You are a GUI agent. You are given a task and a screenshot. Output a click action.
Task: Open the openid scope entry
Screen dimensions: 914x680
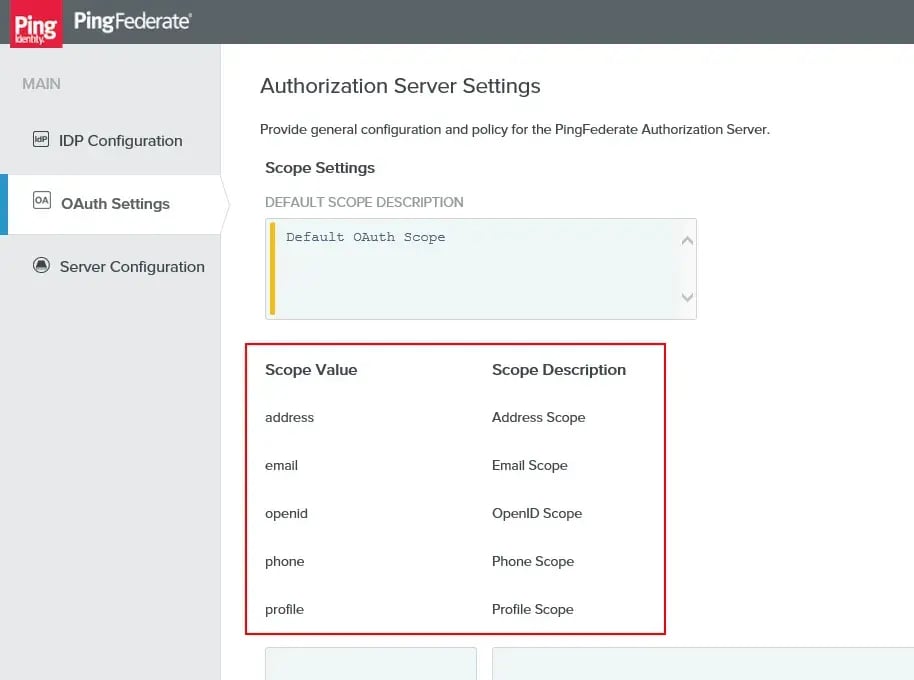pos(286,513)
